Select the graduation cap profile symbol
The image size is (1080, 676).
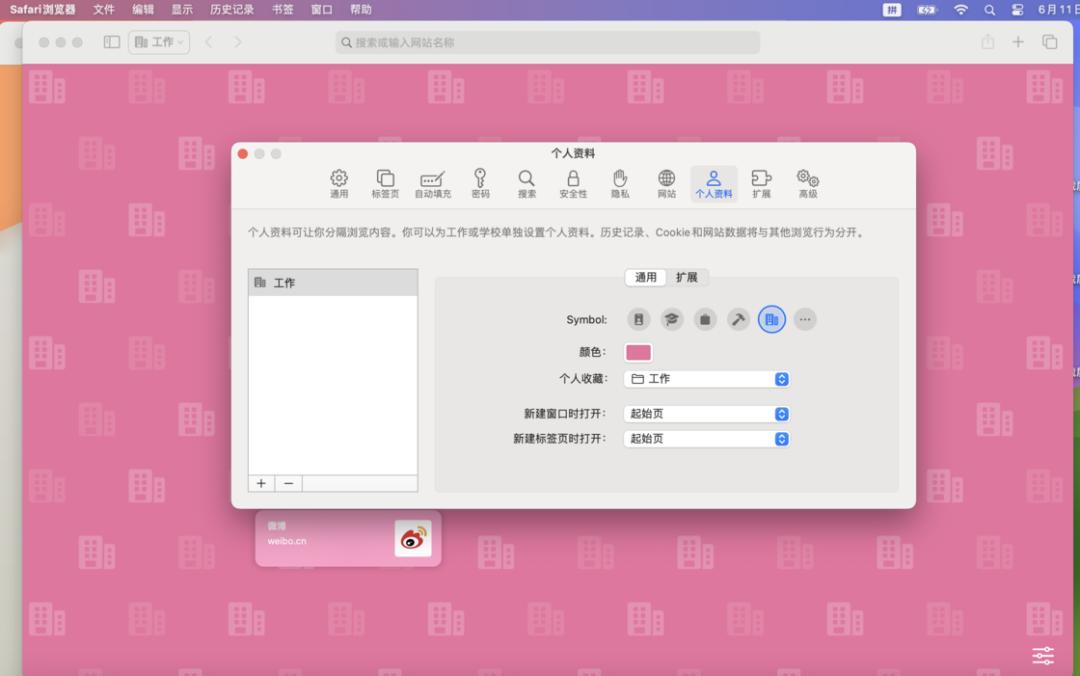click(x=672, y=320)
